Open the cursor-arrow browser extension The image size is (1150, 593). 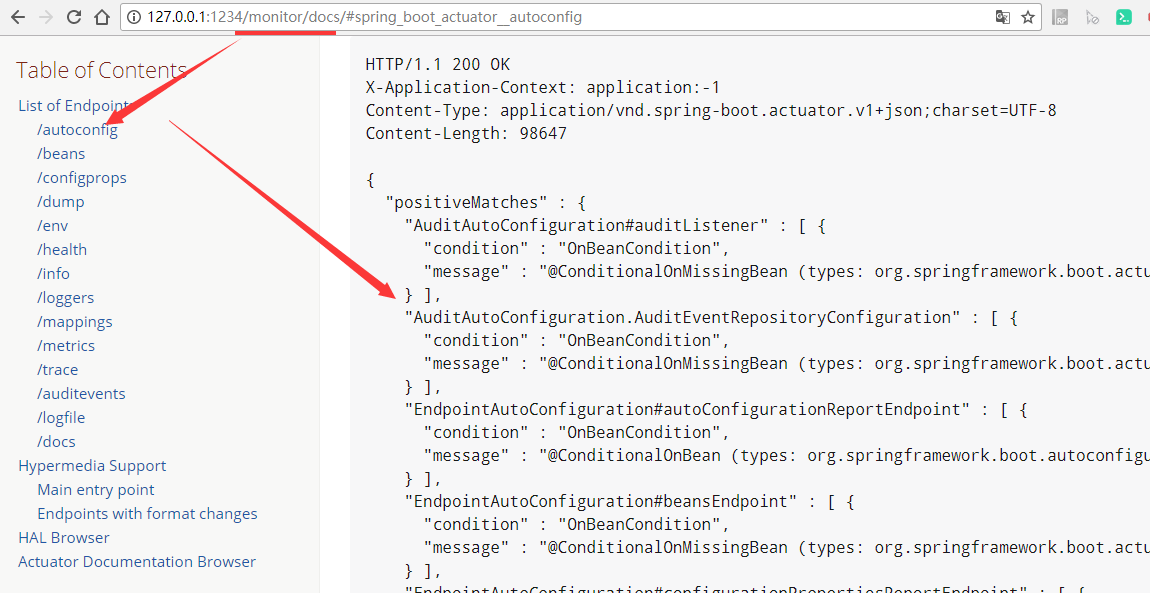coord(1092,18)
